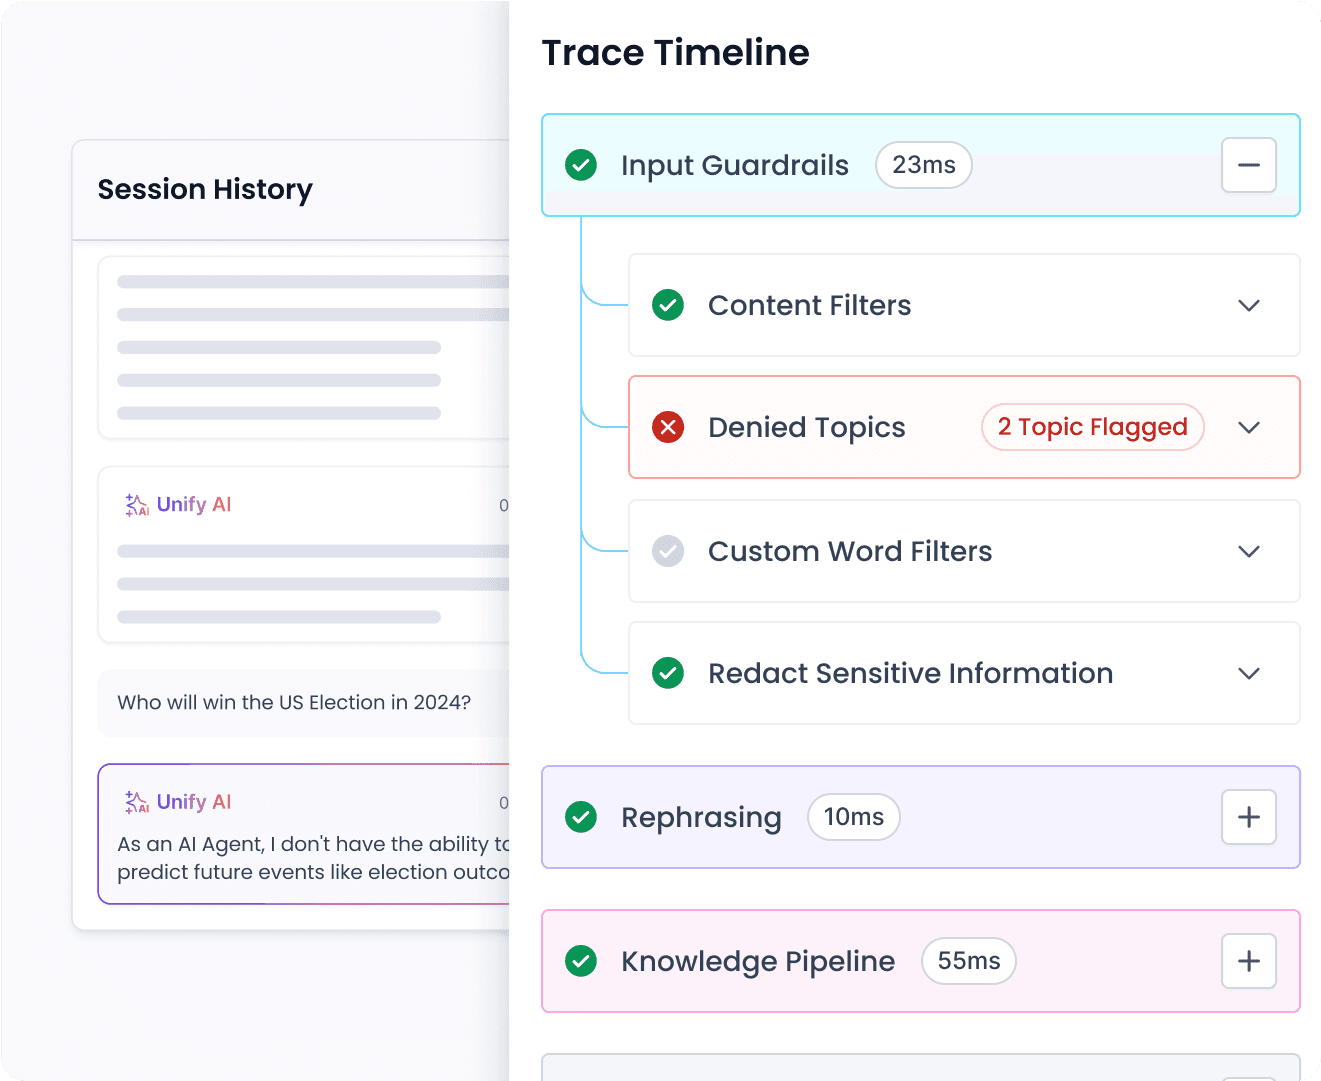Click the 55ms timing pill on Knowledge Pipeline
Screen dimensions: 1321x1081
[x=968, y=961]
